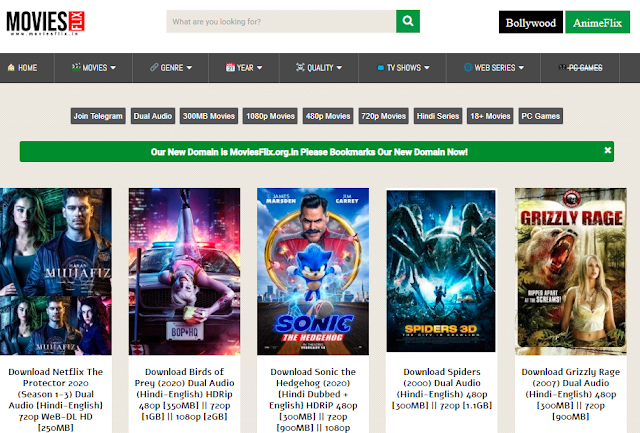640x433 pixels.
Task: Expand the Web Series dropdown arrow
Action: coord(521,68)
